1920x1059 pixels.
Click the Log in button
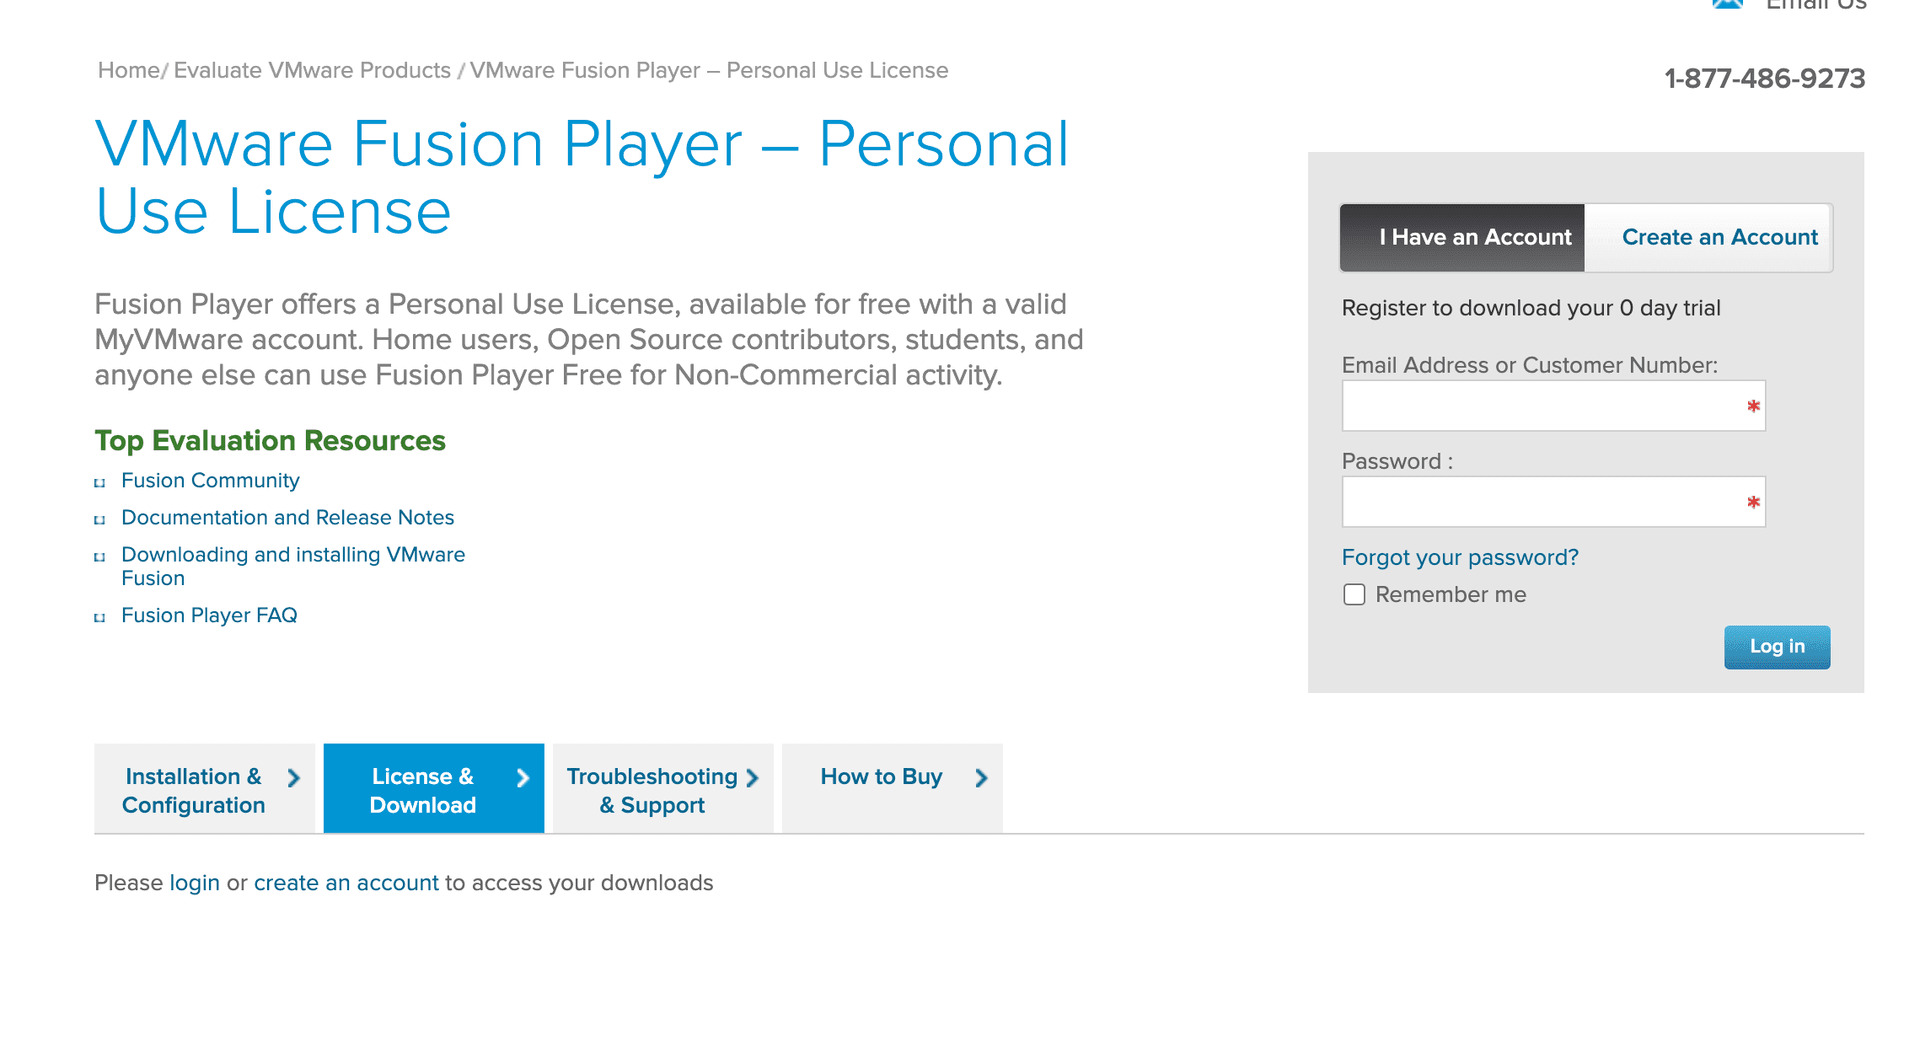[1777, 646]
